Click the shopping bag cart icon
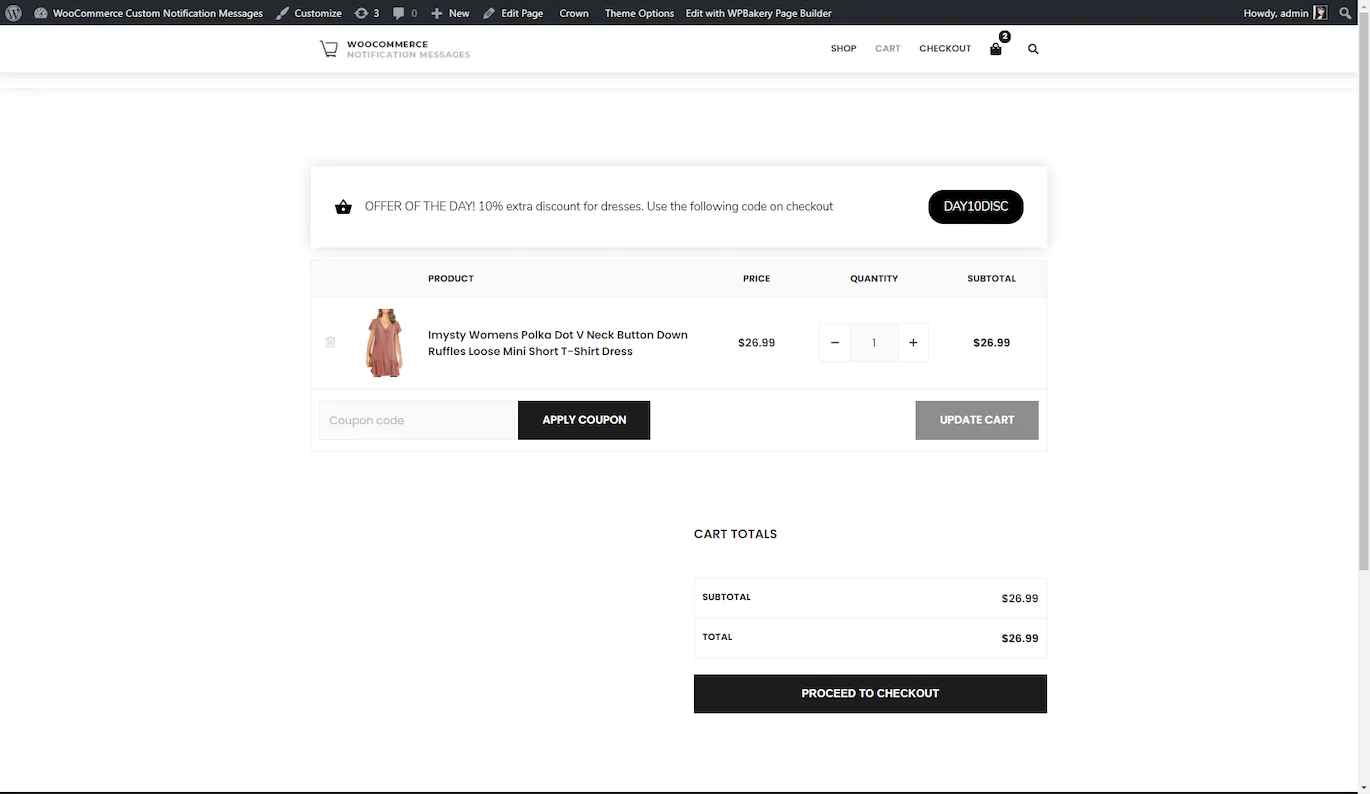The width and height of the screenshot is (1370, 794). click(996, 48)
